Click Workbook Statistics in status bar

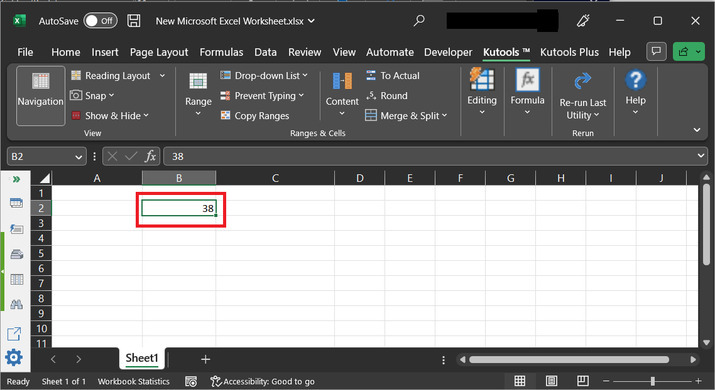click(133, 381)
